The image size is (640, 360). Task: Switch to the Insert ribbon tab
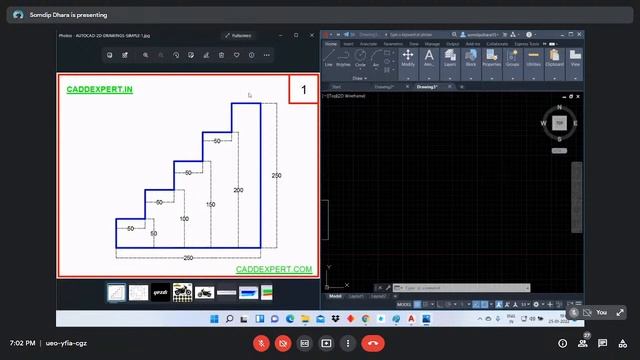(x=348, y=44)
